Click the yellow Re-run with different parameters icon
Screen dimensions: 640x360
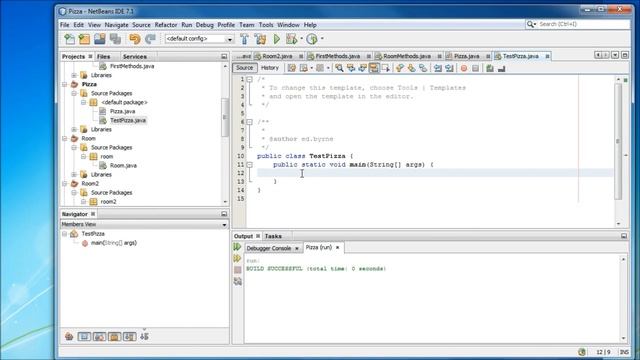click(237, 258)
